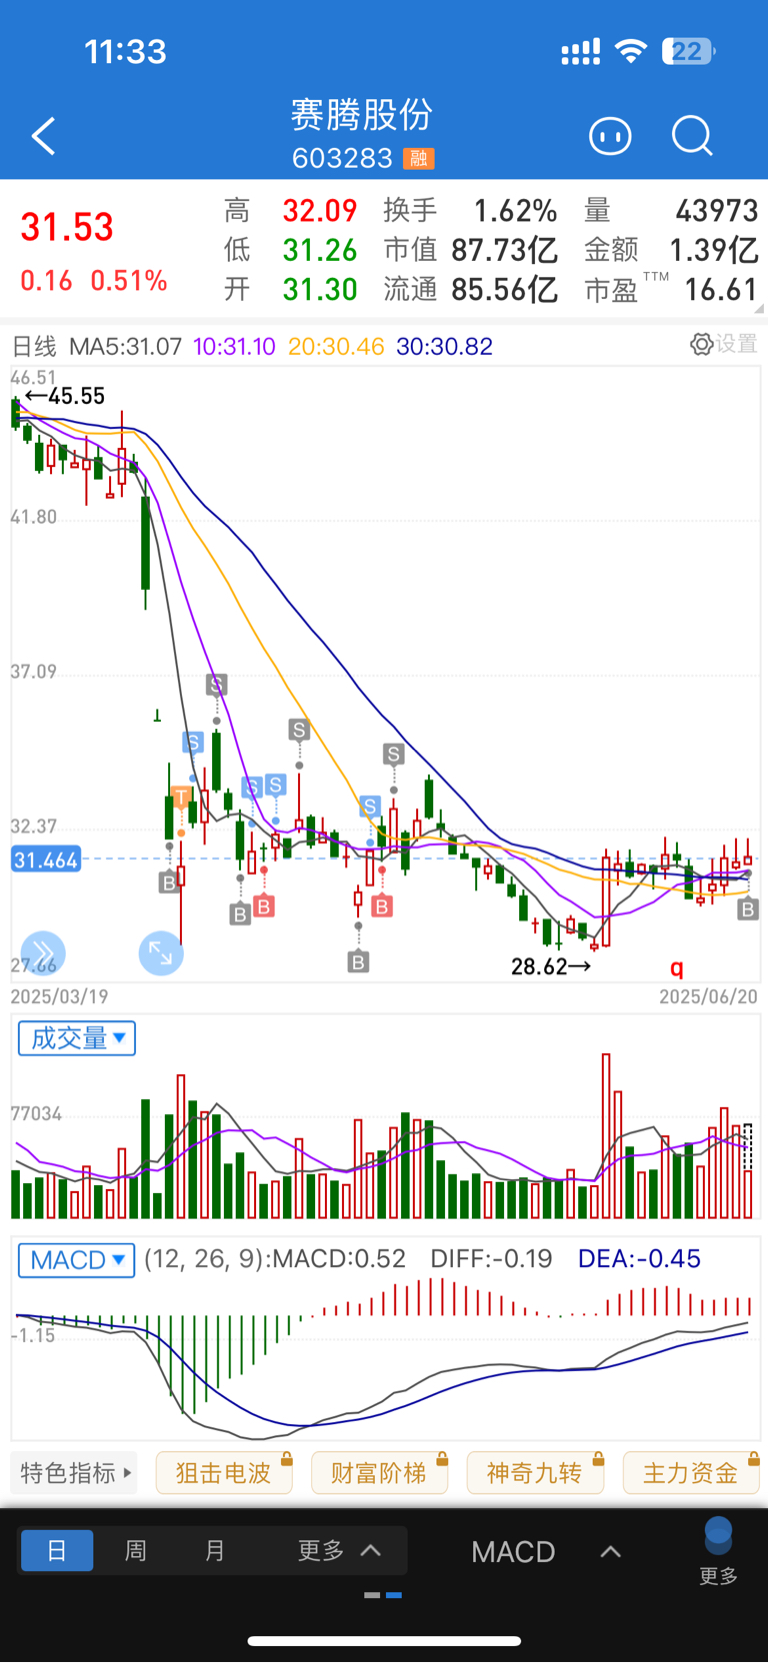Tap the orange T marker on chart
Screen dimensions: 768x1663
click(x=181, y=797)
